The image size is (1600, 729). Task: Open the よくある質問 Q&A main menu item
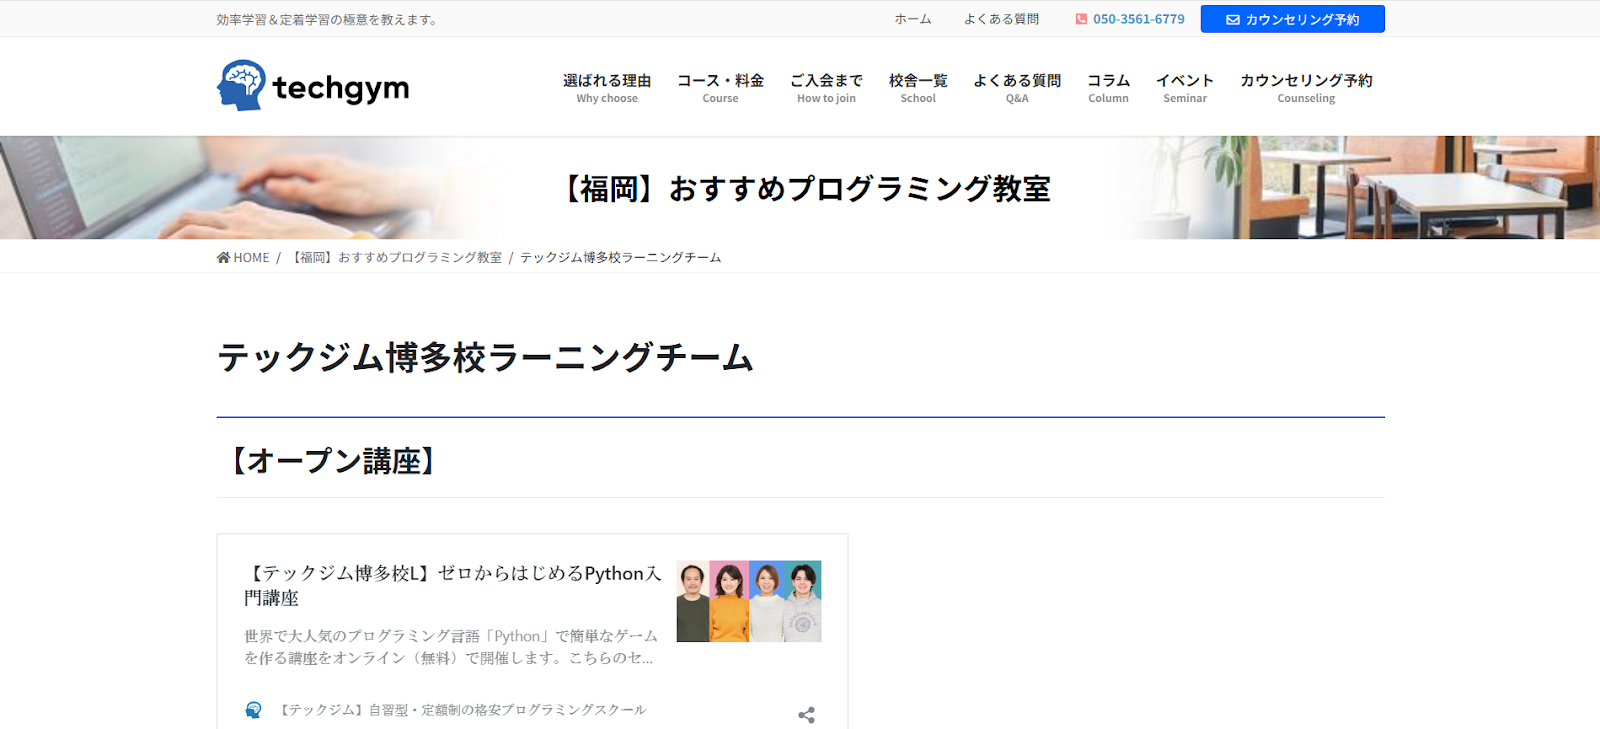click(x=1017, y=88)
